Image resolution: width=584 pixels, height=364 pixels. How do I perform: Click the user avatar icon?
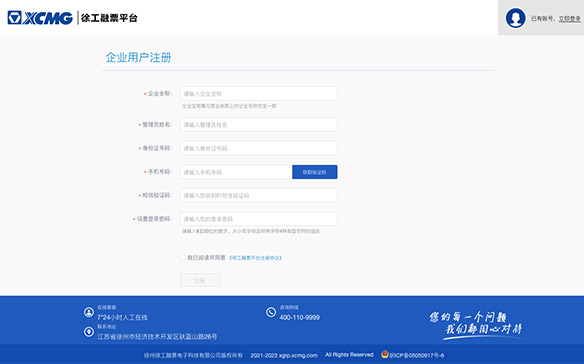pos(515,18)
